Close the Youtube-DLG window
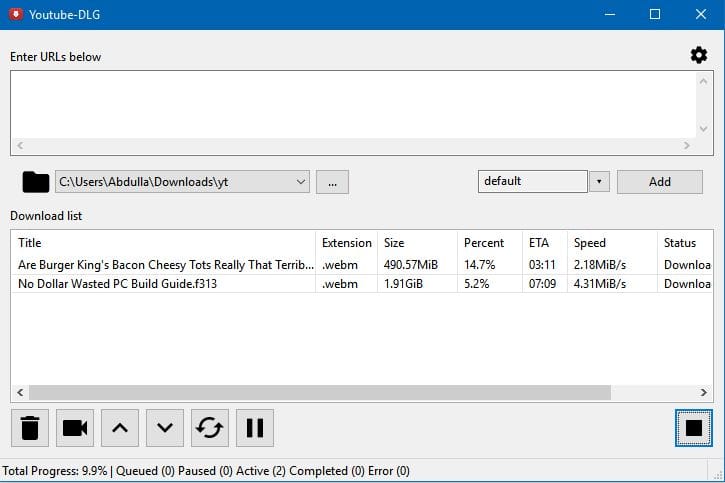 click(700, 14)
